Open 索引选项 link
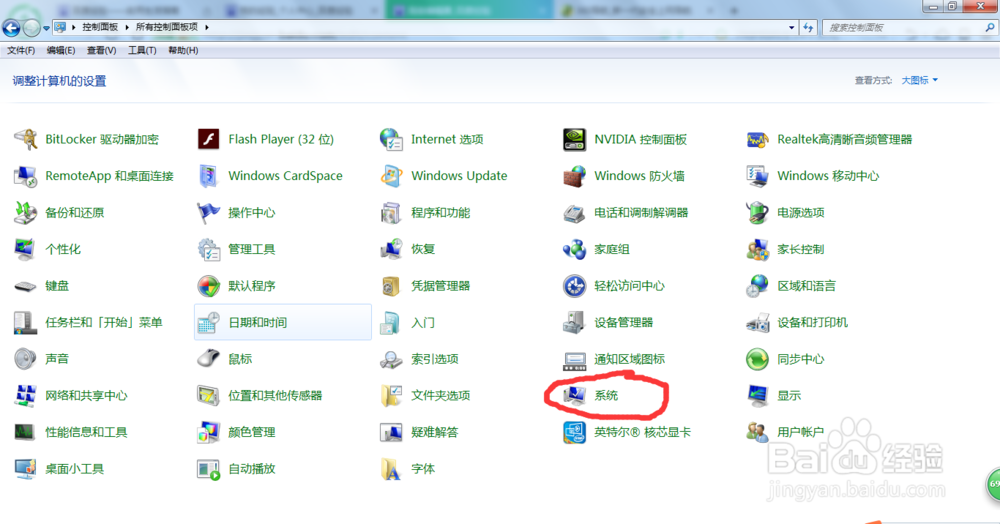Image resolution: width=1000 pixels, height=524 pixels. point(435,359)
